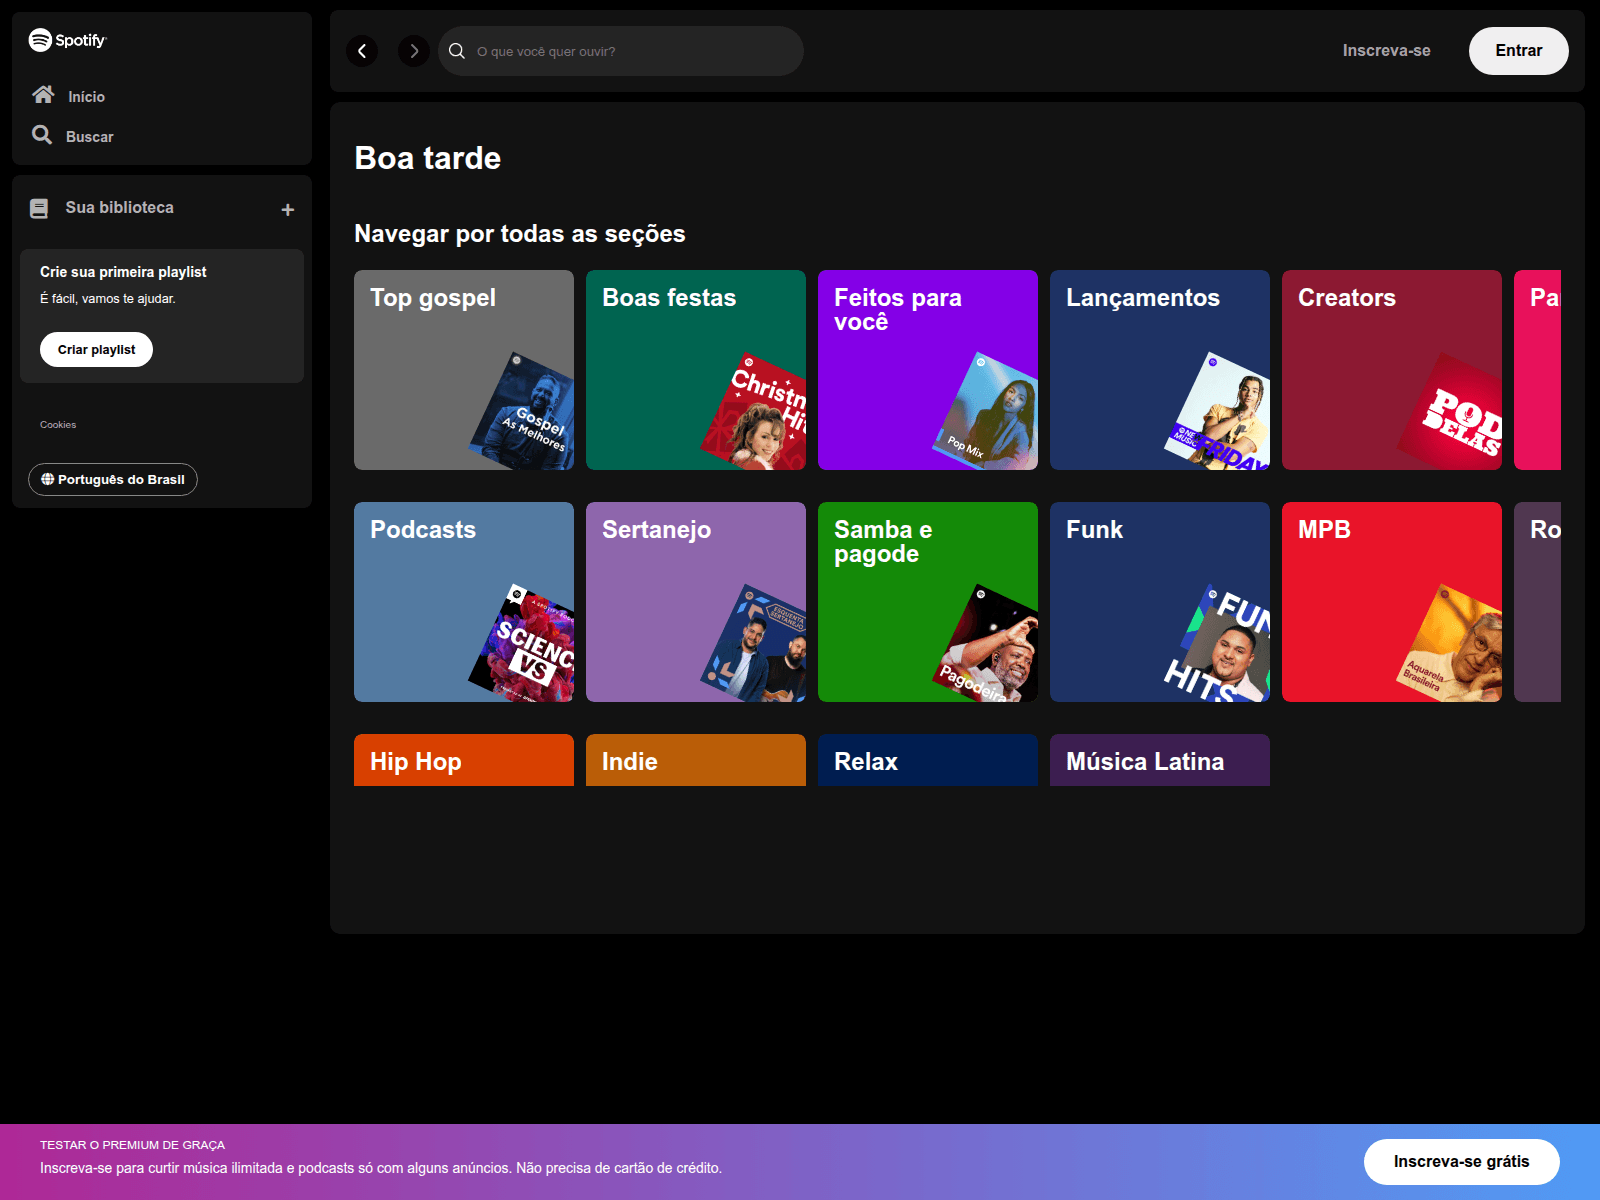
Task: Open the Cookies link
Action: tap(58, 424)
